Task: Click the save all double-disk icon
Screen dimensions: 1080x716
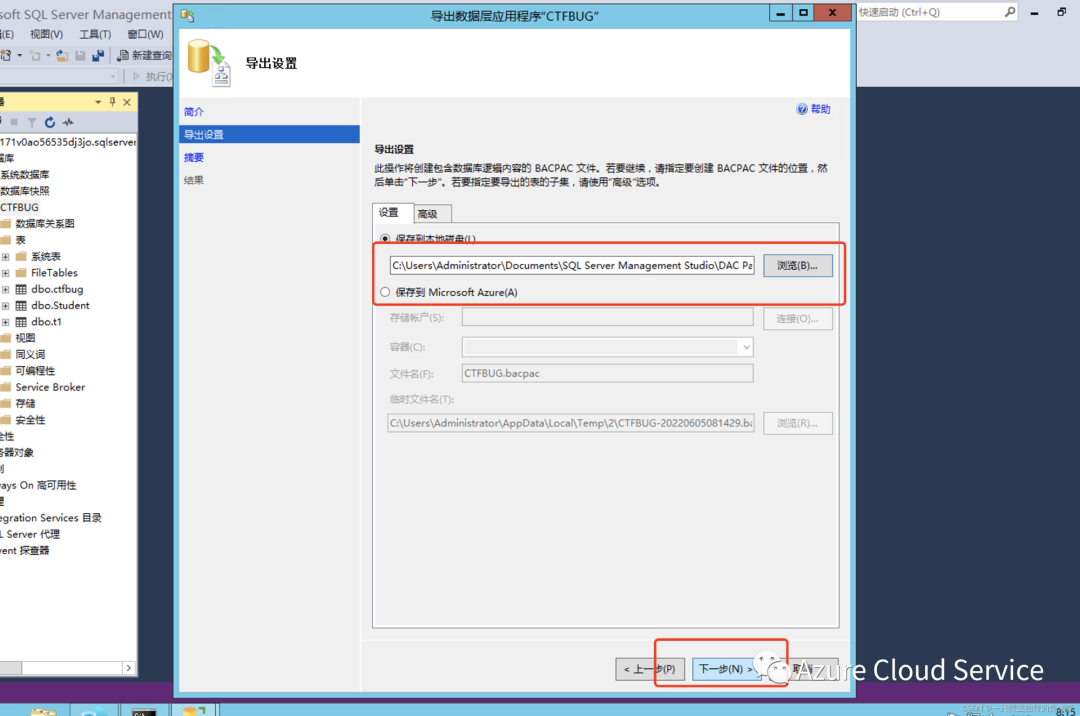Action: tap(98, 56)
